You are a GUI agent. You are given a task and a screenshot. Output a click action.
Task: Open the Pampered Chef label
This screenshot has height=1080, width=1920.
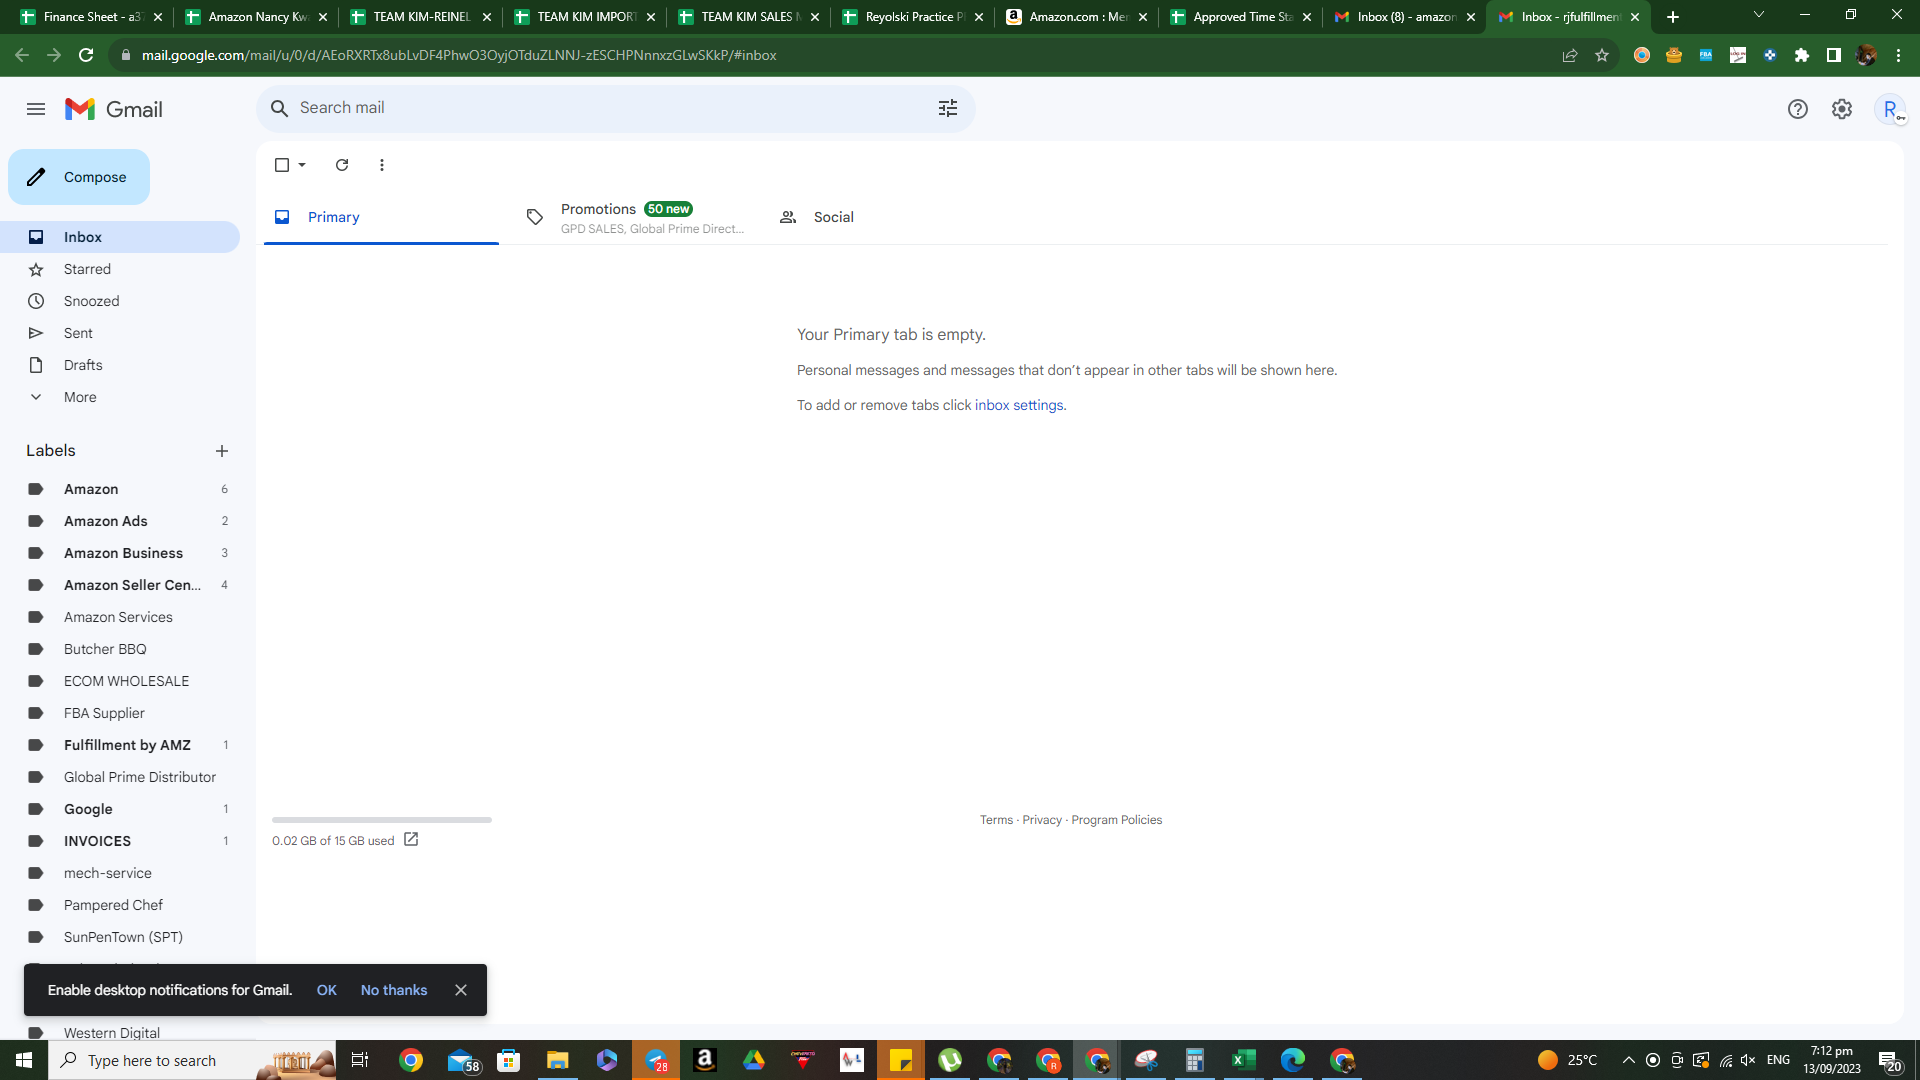(120, 905)
